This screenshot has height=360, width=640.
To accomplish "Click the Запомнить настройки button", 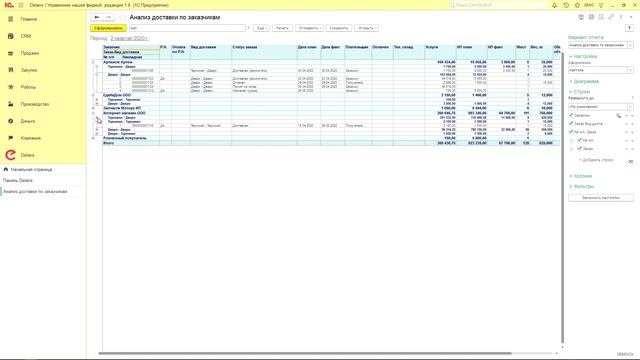I will pyautogui.click(x=601, y=198).
